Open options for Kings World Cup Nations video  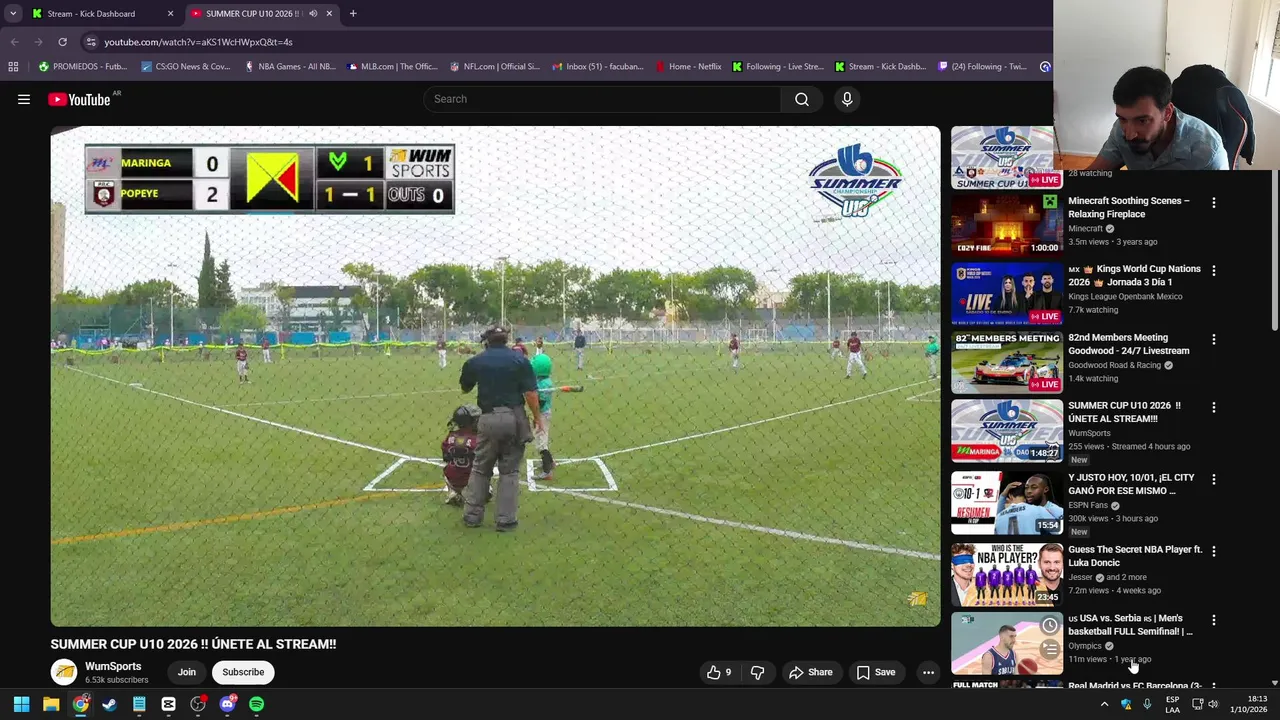(x=1214, y=271)
